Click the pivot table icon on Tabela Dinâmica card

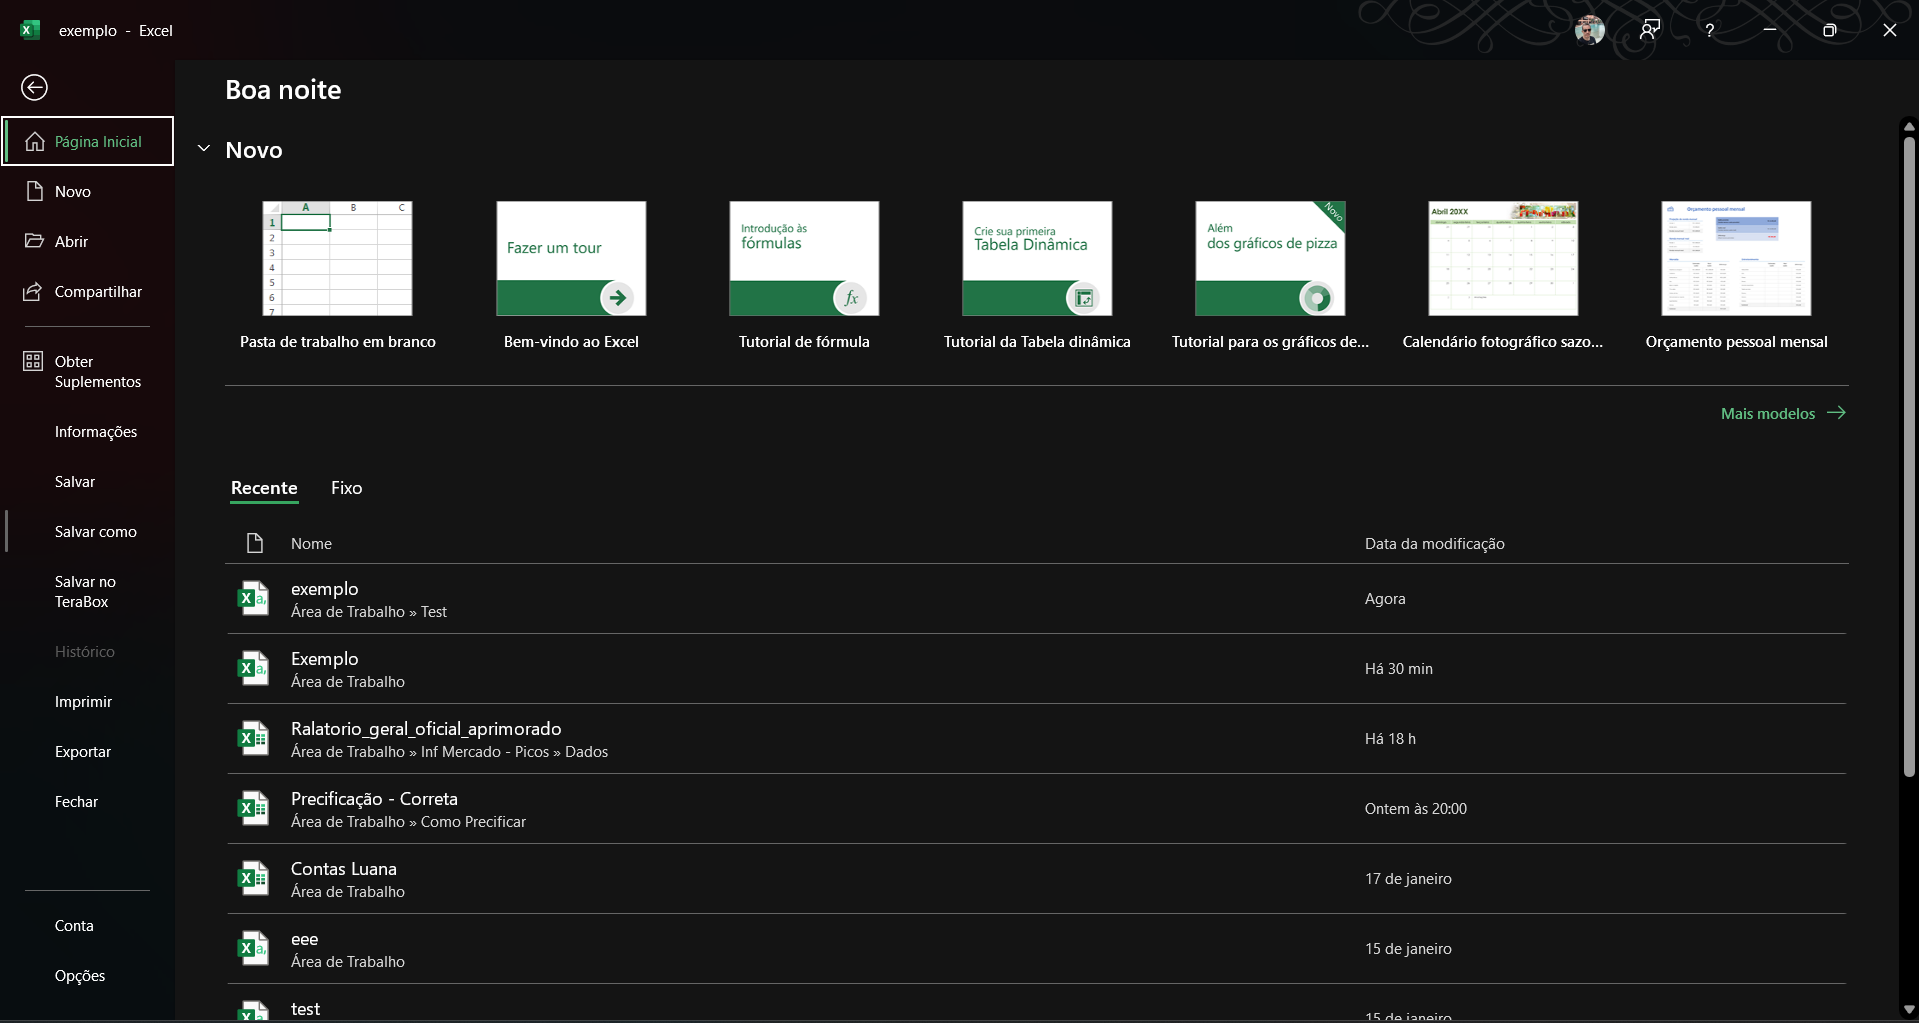tap(1083, 297)
